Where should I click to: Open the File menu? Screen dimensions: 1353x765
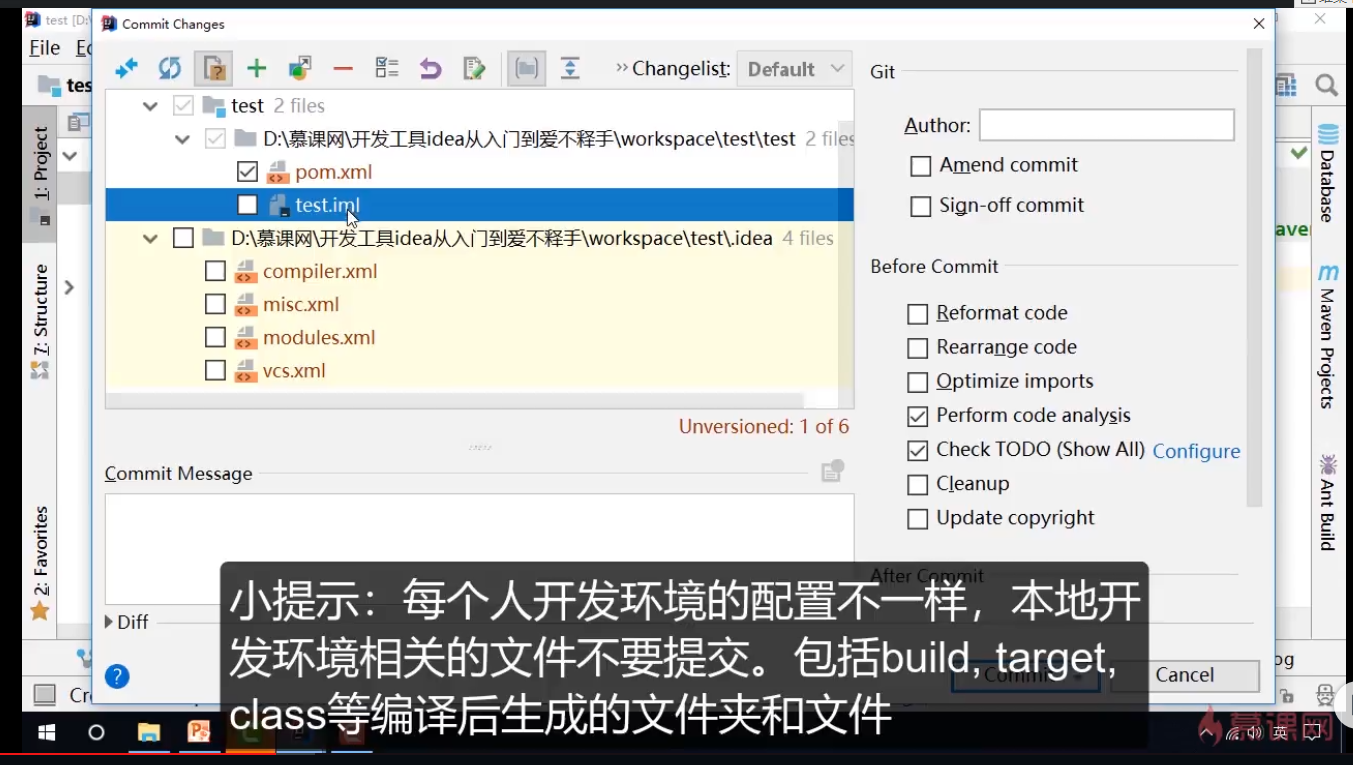tap(45, 48)
